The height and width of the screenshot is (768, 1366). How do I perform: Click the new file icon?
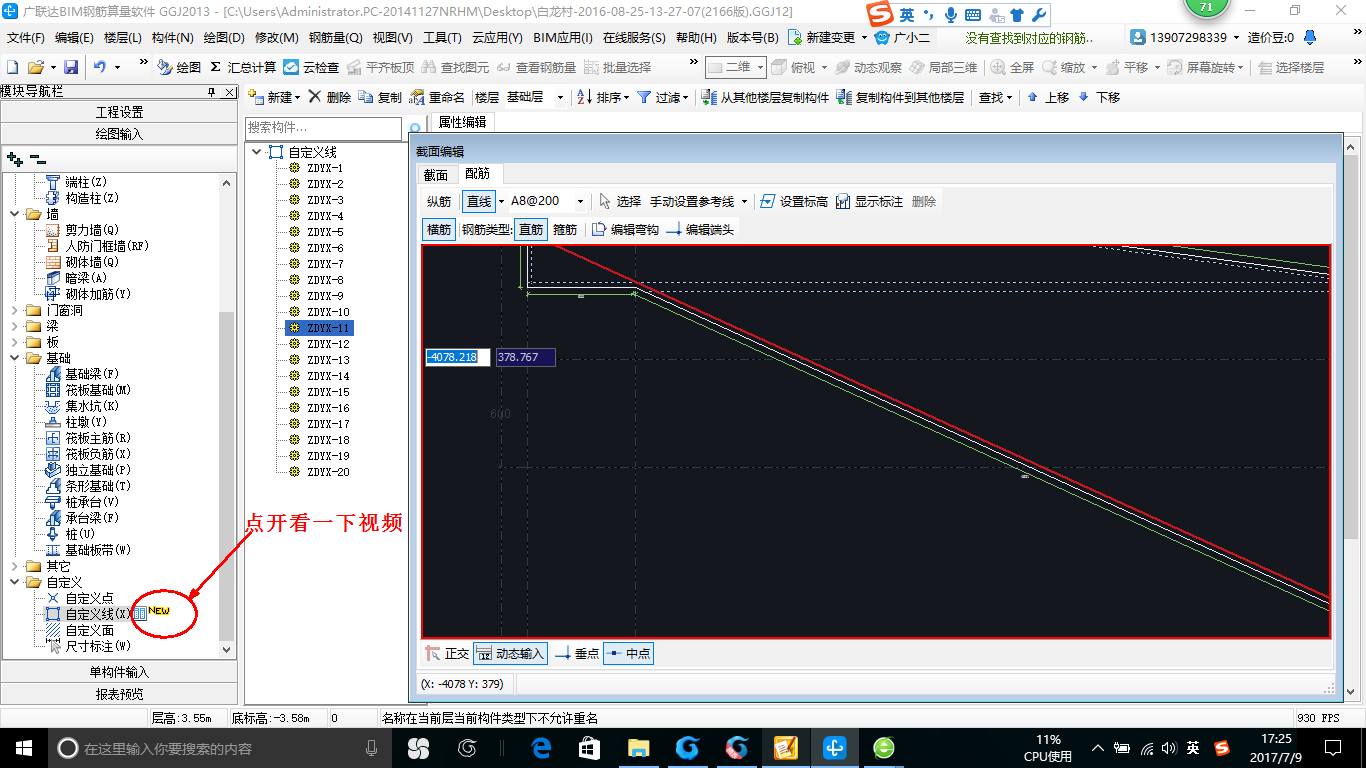coord(12,67)
